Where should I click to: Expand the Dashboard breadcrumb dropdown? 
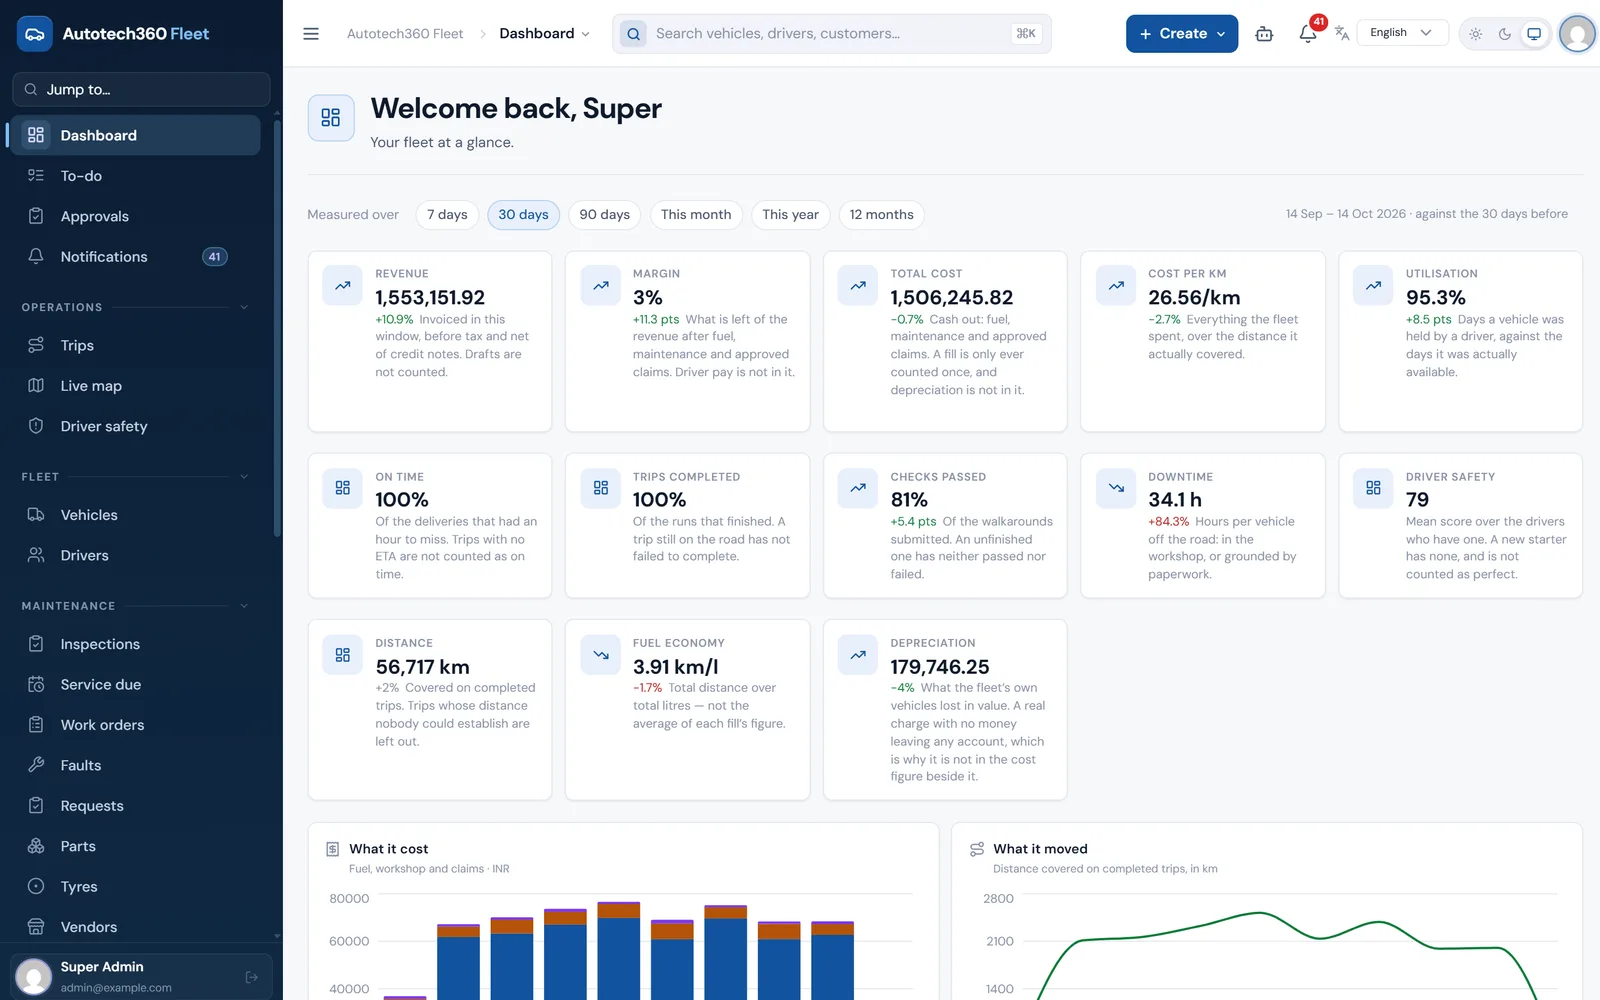click(545, 34)
